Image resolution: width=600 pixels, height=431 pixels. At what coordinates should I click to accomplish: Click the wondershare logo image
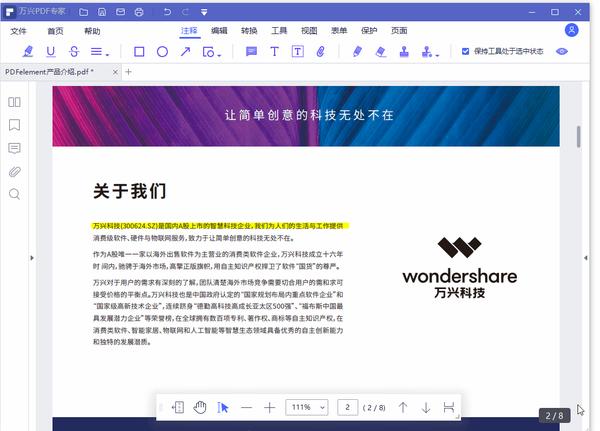coord(460,268)
